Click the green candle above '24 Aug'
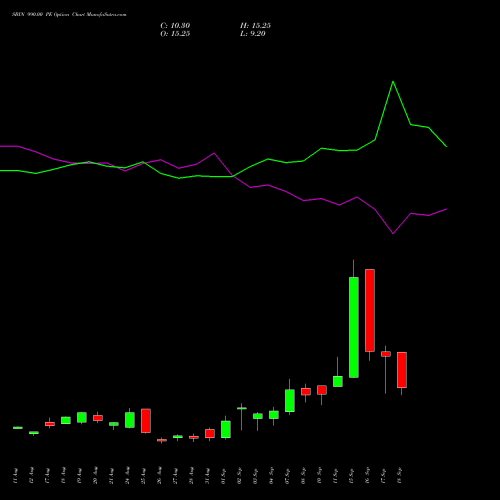This screenshot has width=500, height=500. pyautogui.click(x=130, y=420)
